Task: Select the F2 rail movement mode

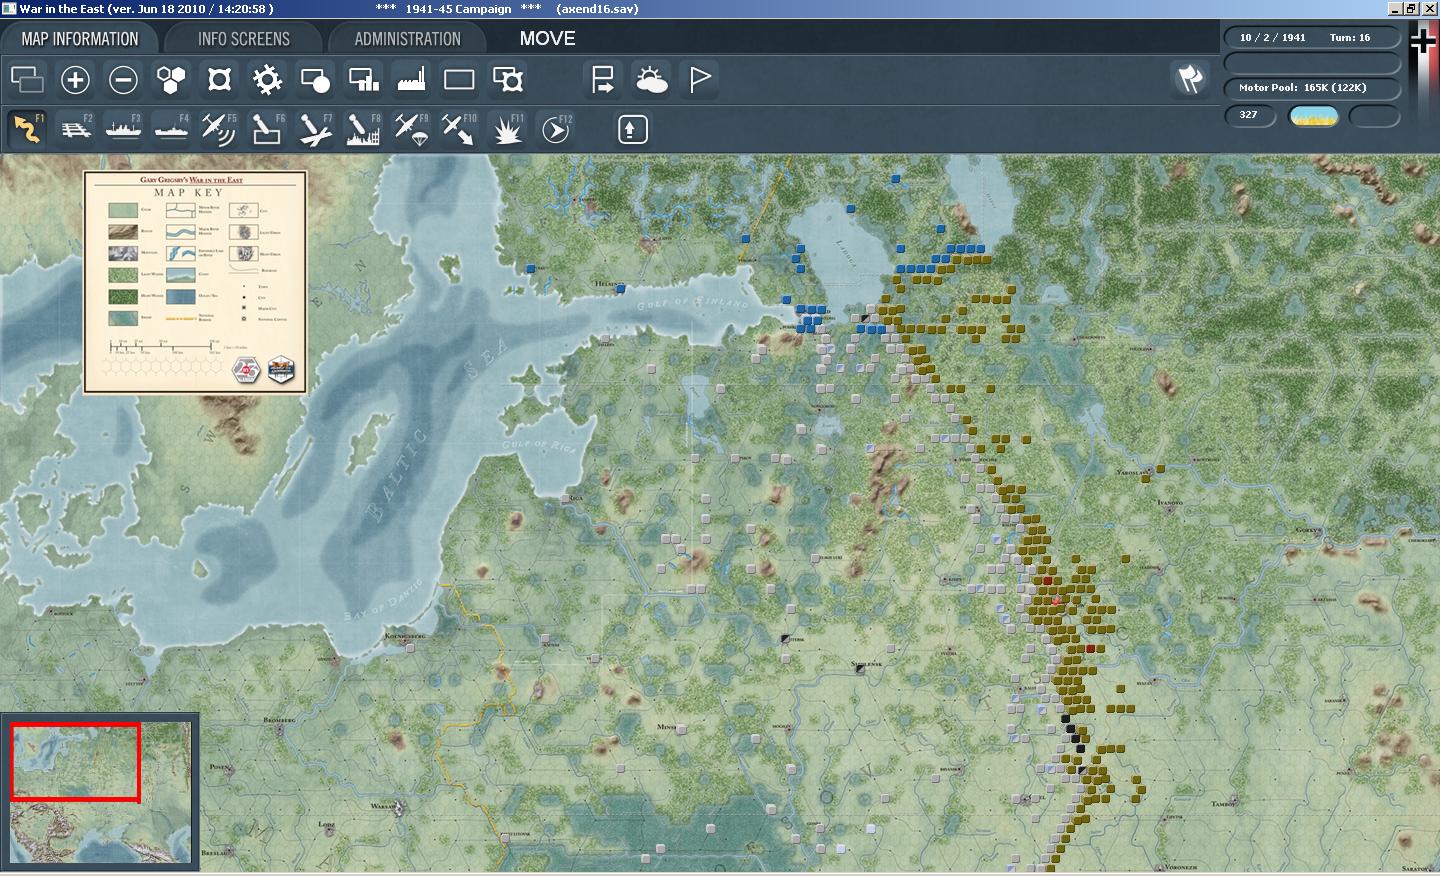Action: coord(75,129)
